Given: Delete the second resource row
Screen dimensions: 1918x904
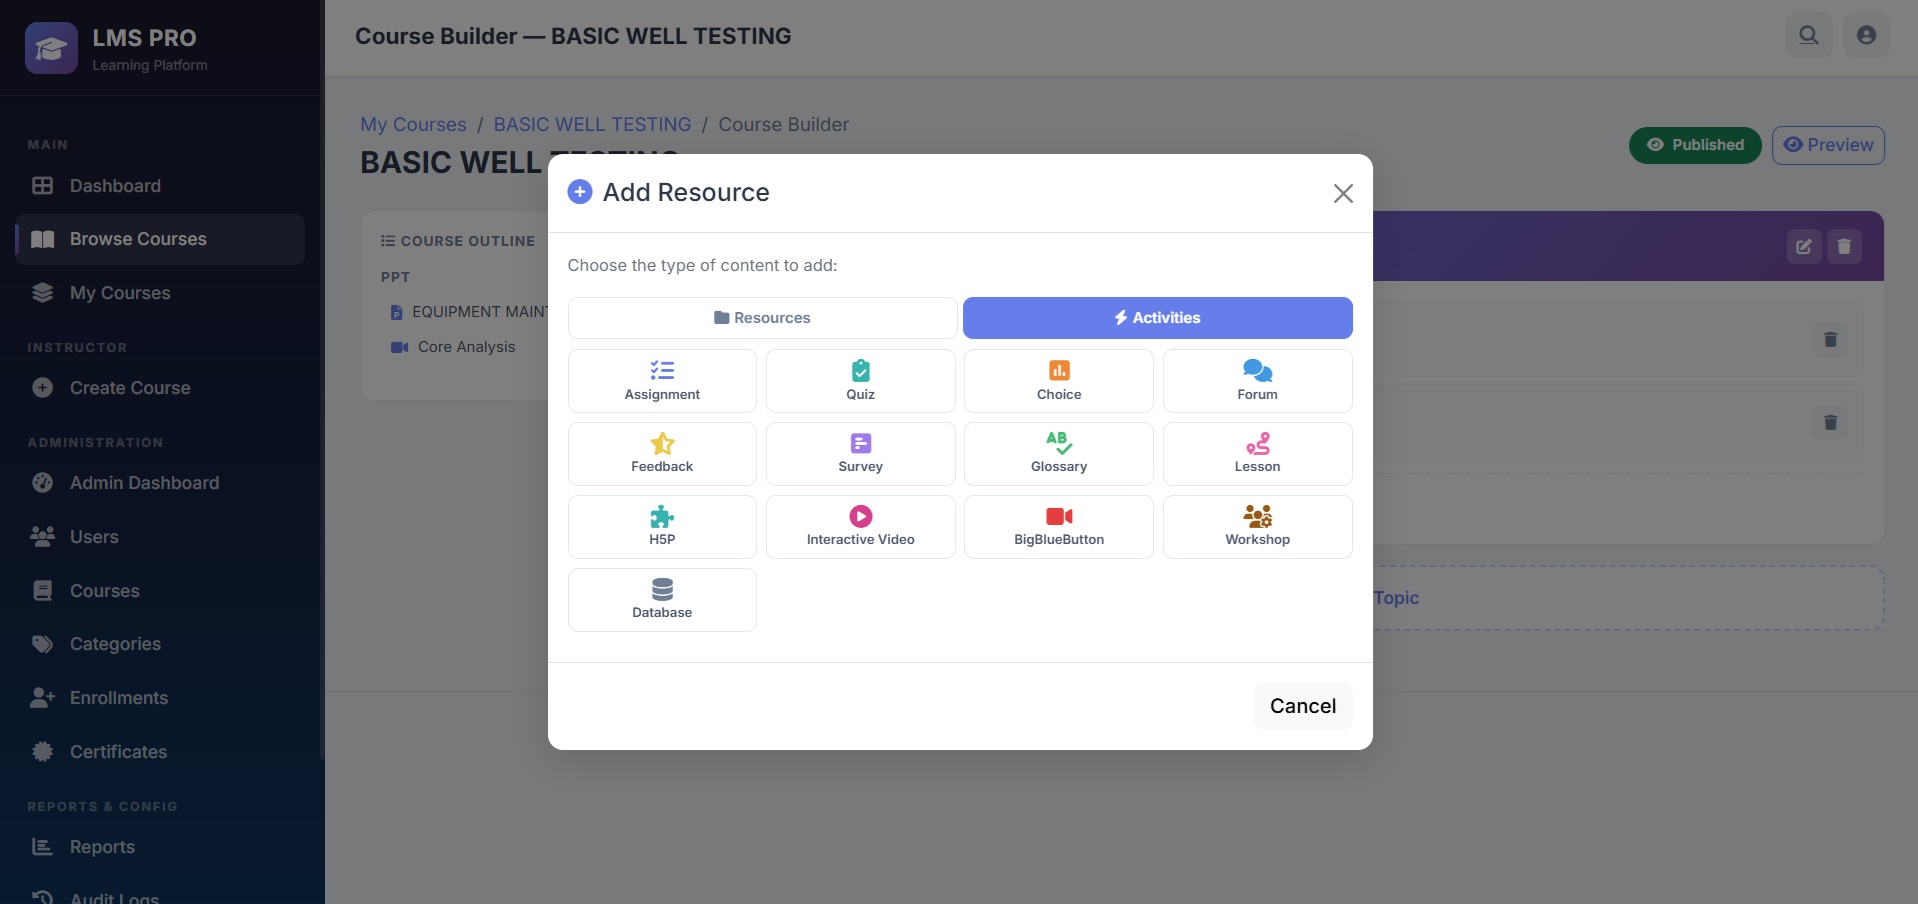Looking at the screenshot, I should (1830, 423).
